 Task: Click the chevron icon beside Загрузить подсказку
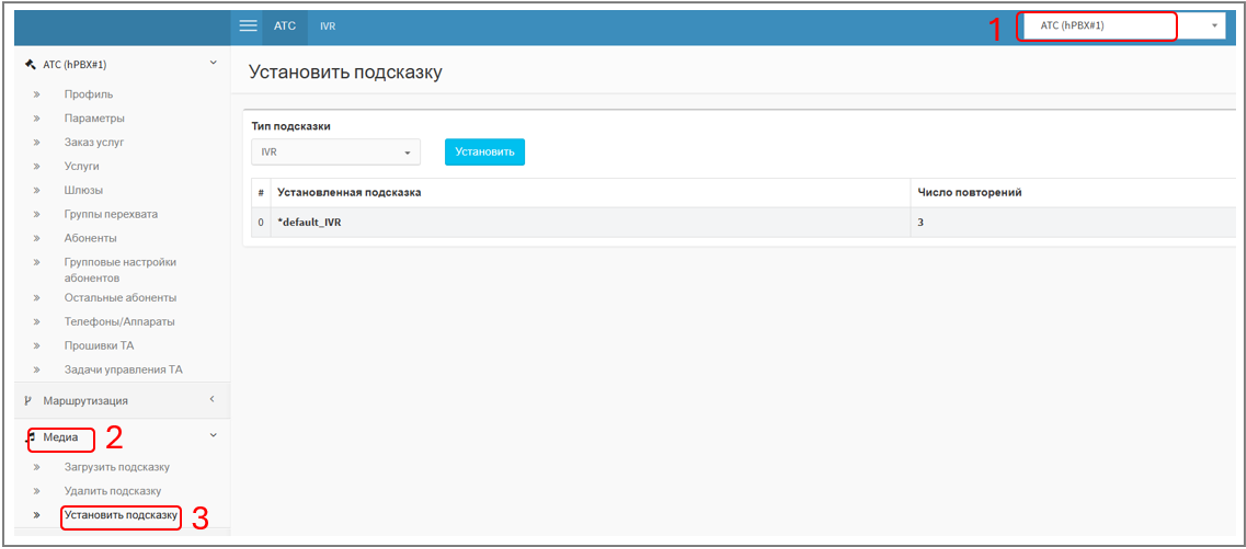click(36, 467)
